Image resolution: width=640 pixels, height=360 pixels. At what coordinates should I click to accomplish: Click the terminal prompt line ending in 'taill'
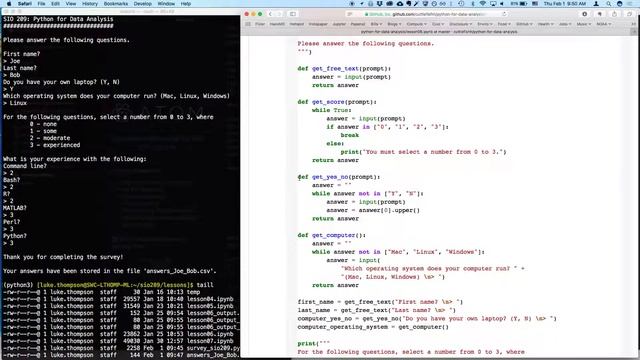click(x=108, y=285)
